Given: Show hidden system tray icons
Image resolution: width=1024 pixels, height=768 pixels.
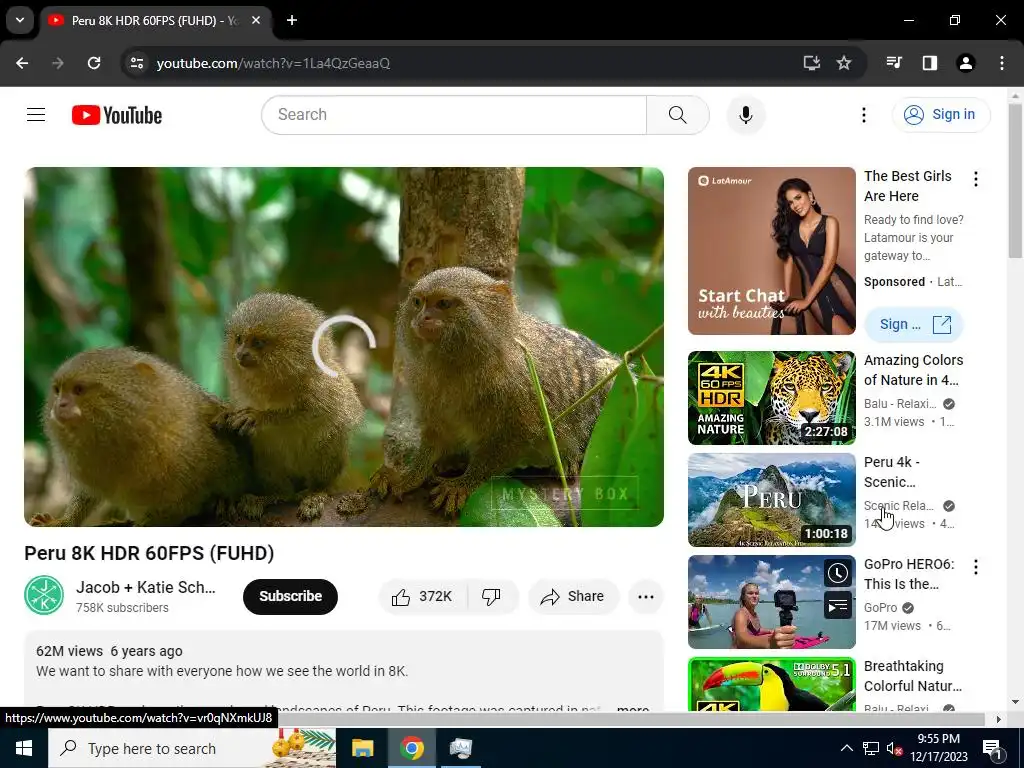Looking at the screenshot, I should (846, 748).
